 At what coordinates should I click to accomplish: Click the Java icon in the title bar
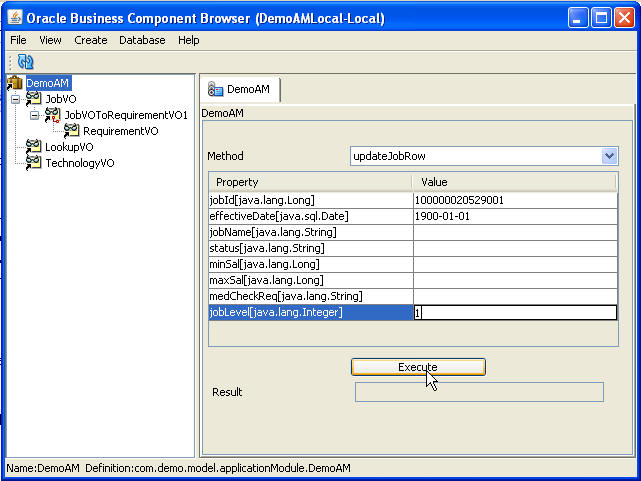[x=15, y=18]
